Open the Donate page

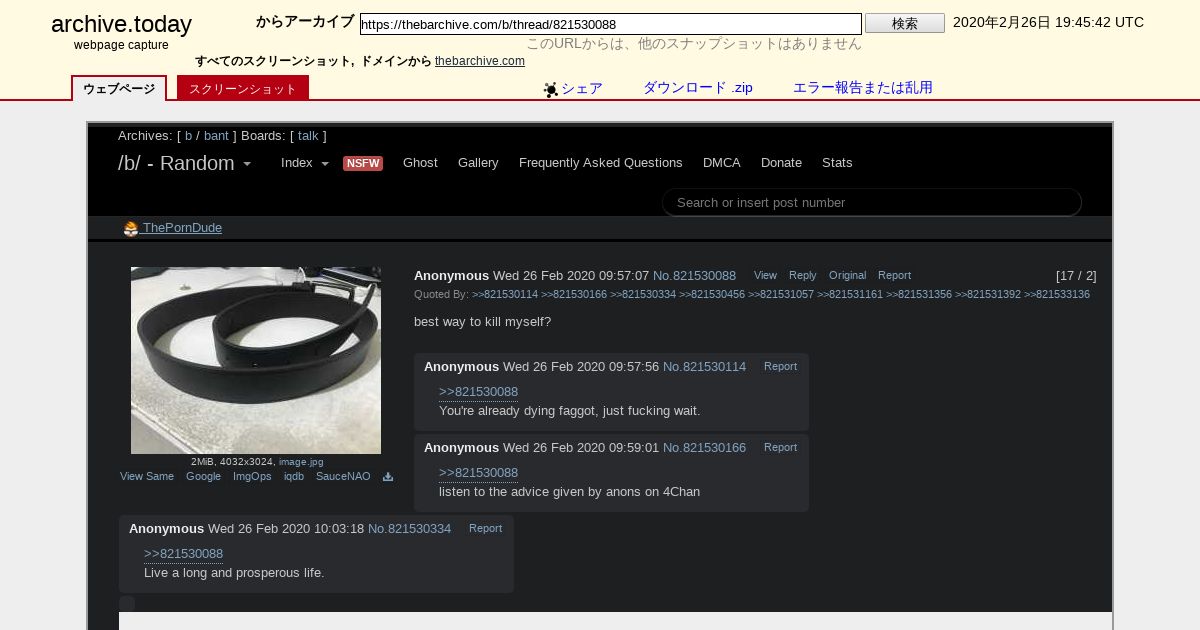781,163
